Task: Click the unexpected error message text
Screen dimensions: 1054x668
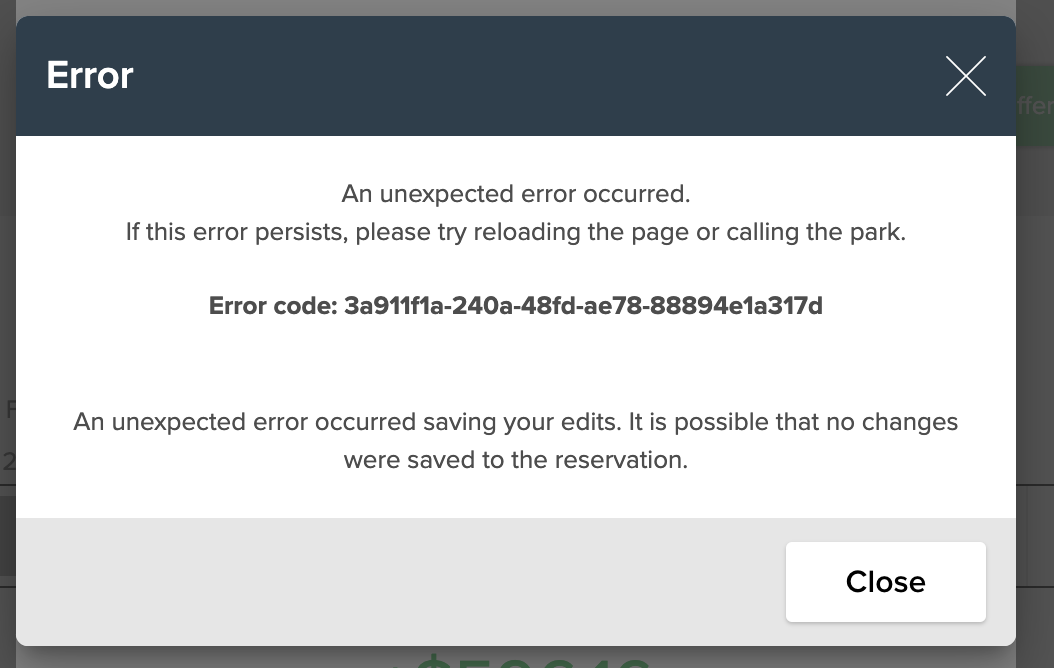Action: 515,193
